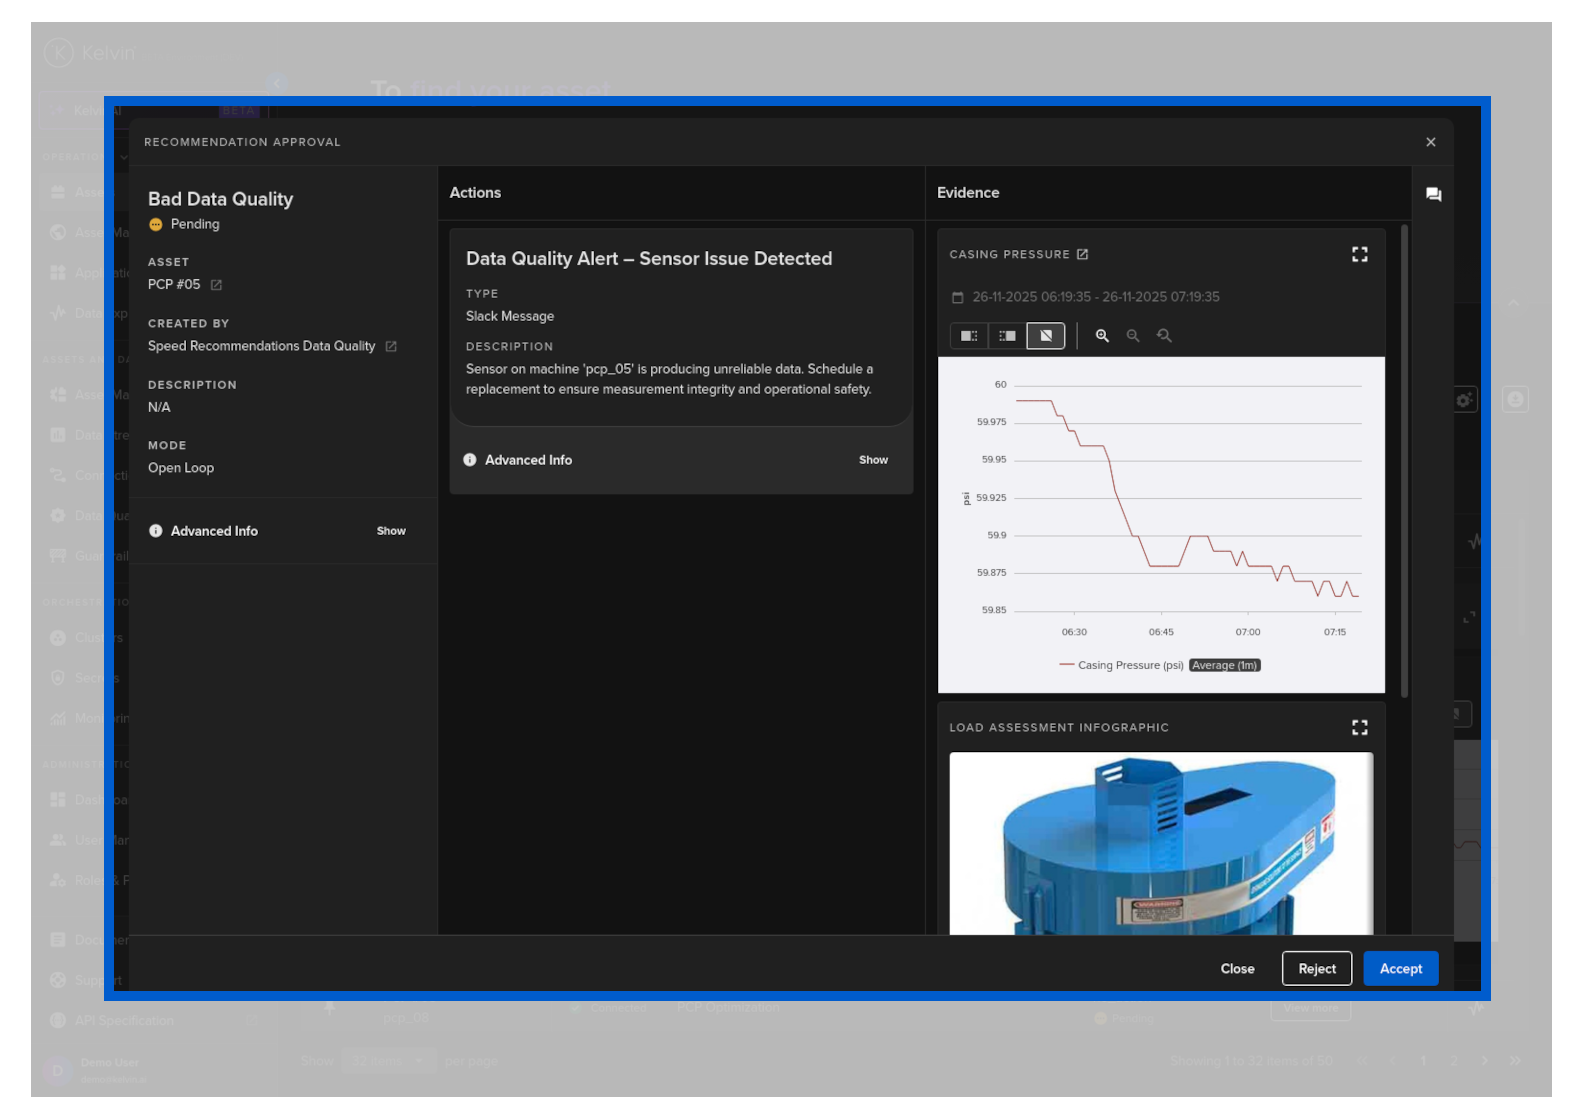Open Casing Pressure in new window
Image resolution: width=1584 pixels, height=1120 pixels.
[x=1082, y=255]
